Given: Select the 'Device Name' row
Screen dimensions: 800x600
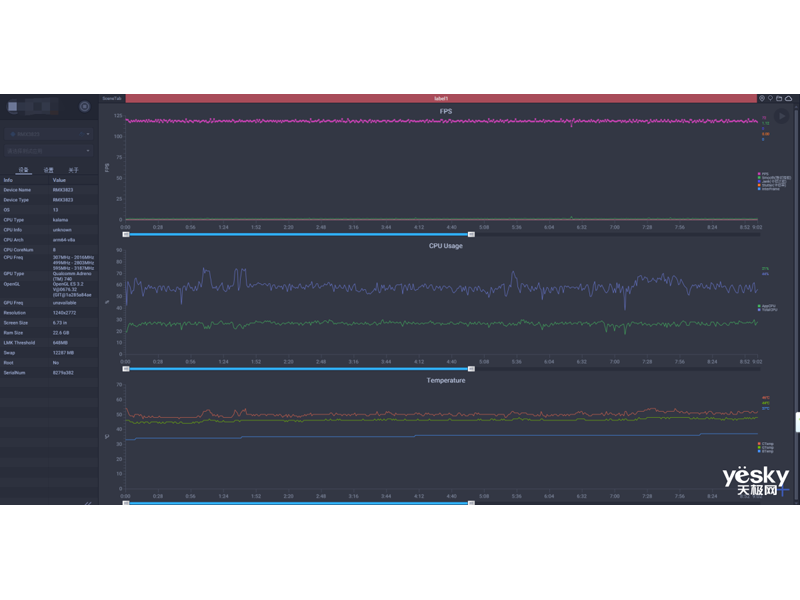Looking at the screenshot, I should tap(49, 190).
